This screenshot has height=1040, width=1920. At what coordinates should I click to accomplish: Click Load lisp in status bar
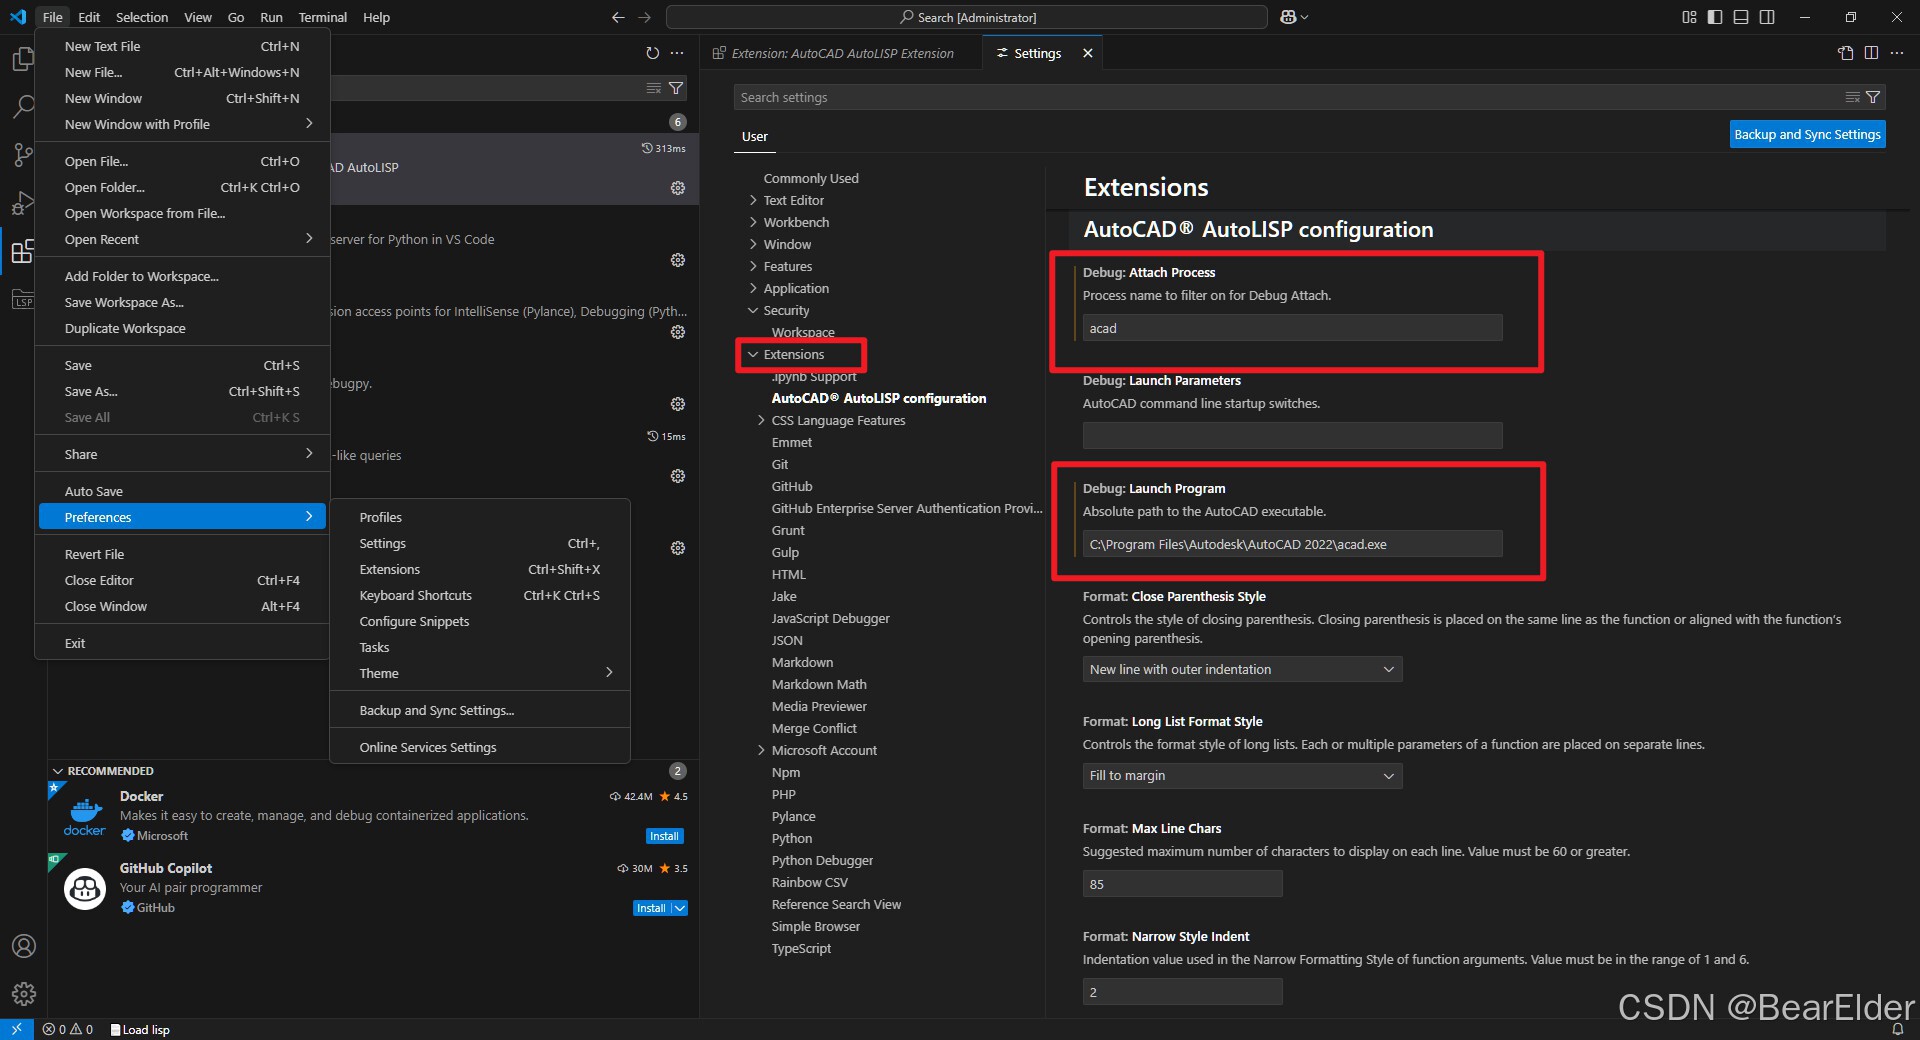[140, 1029]
